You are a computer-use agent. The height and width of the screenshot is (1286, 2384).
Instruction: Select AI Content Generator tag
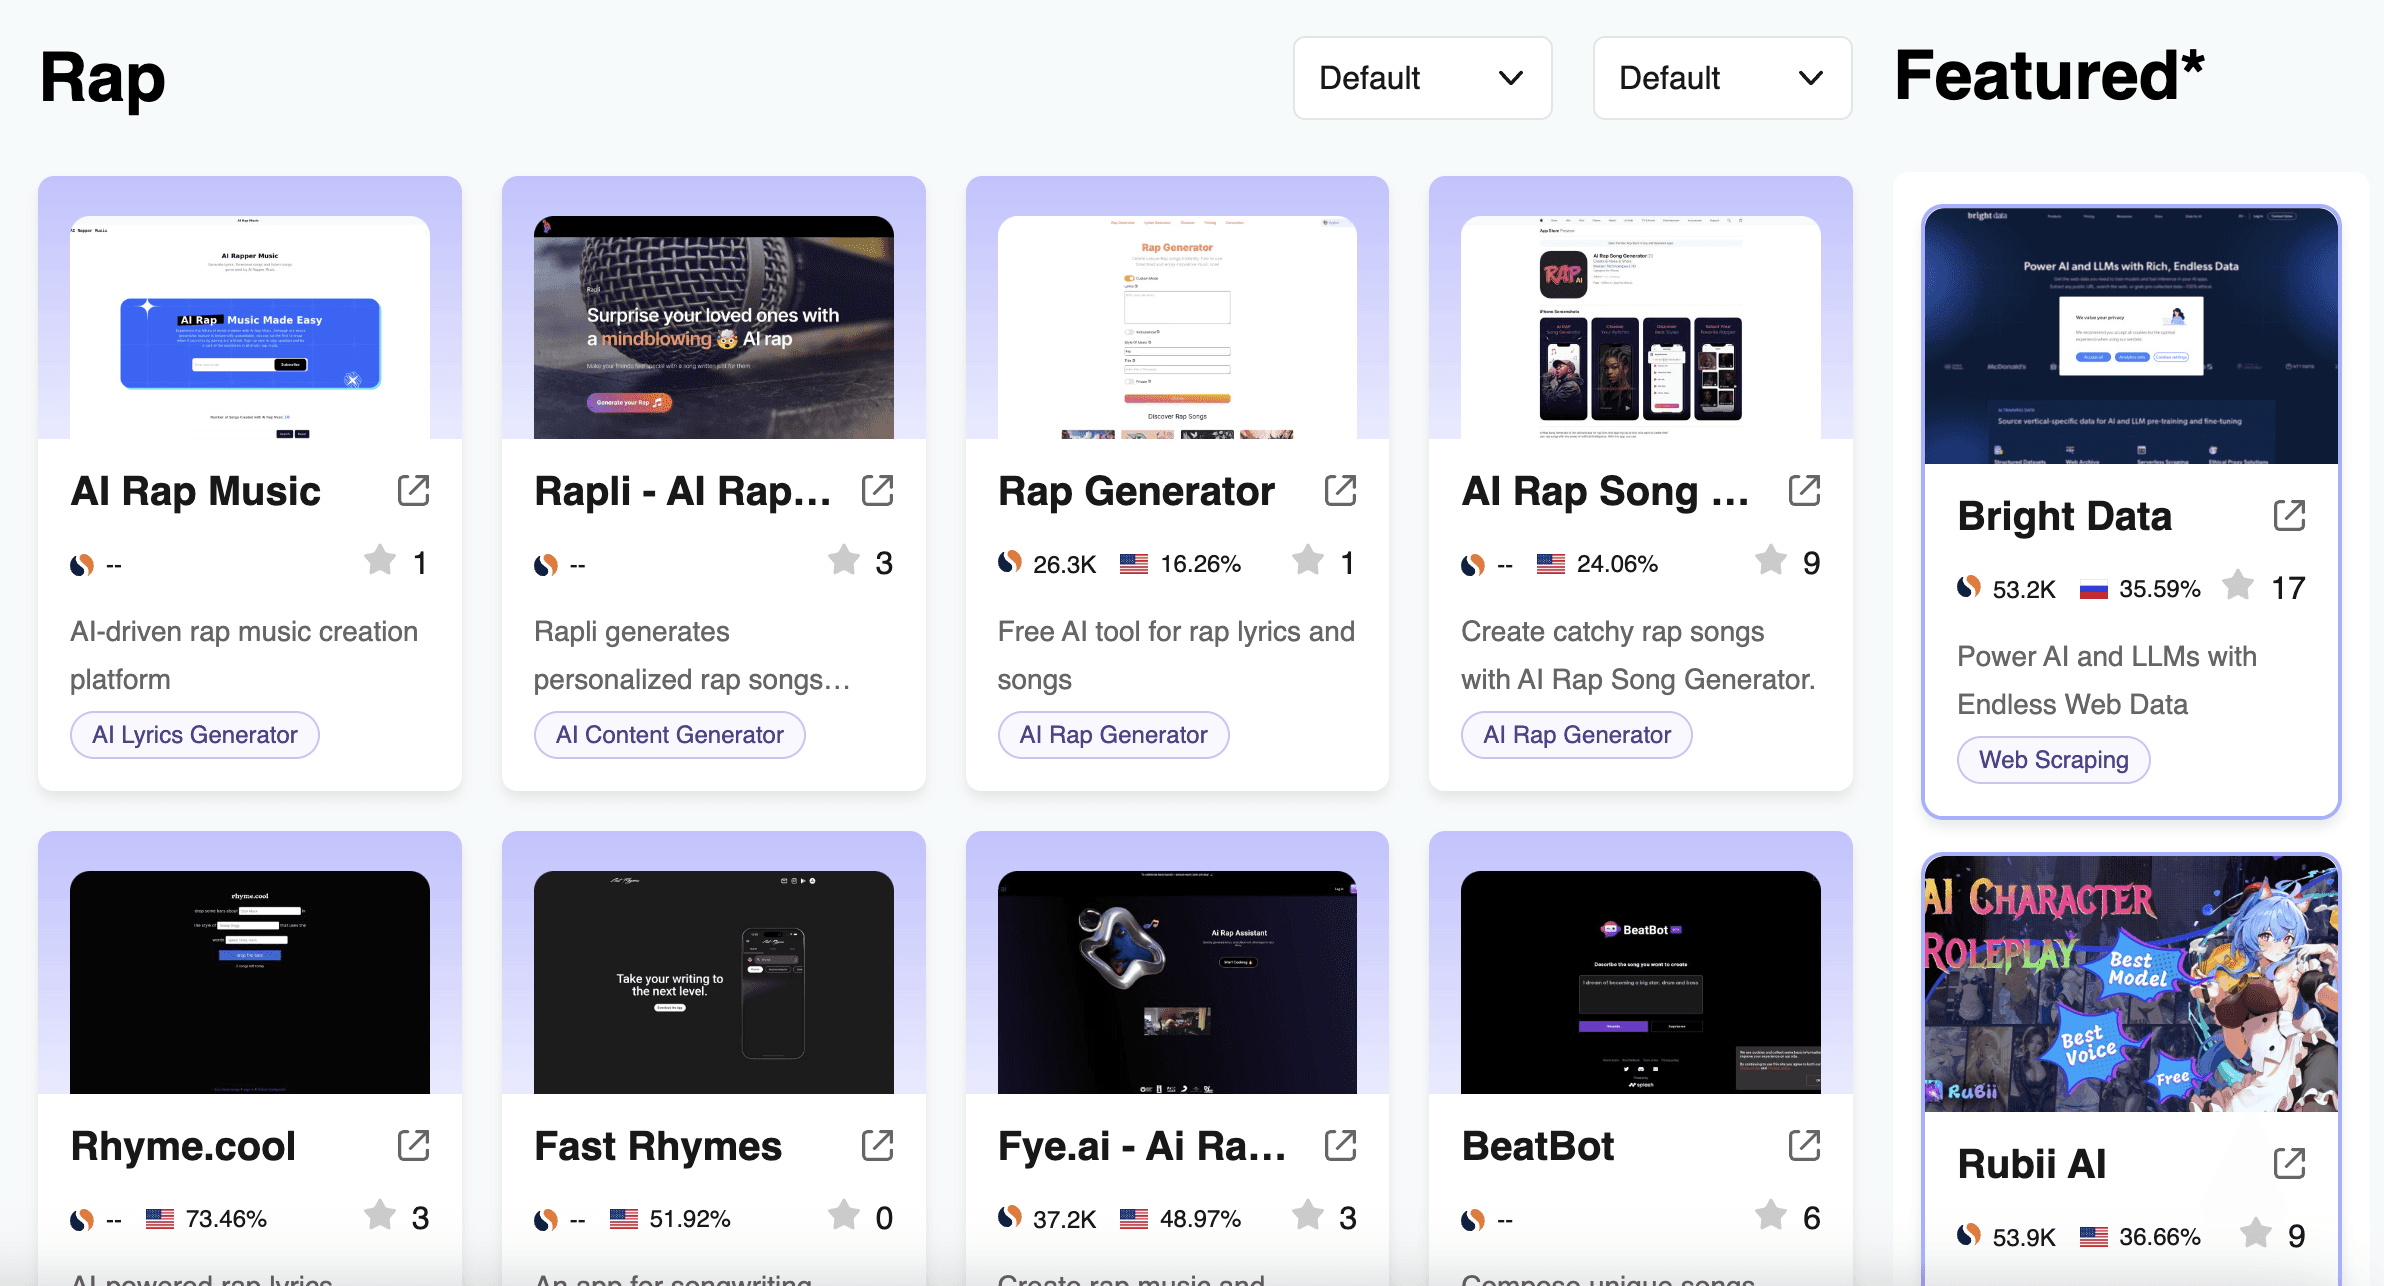tap(670, 735)
